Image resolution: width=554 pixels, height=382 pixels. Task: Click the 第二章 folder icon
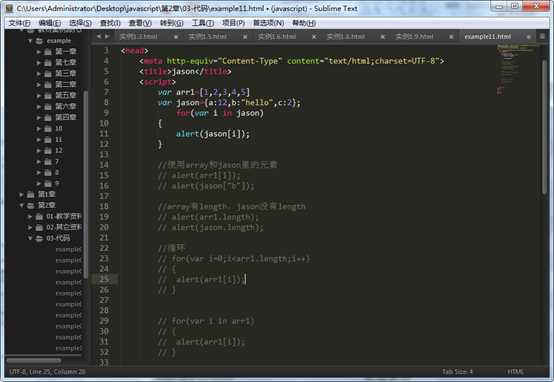click(48, 85)
